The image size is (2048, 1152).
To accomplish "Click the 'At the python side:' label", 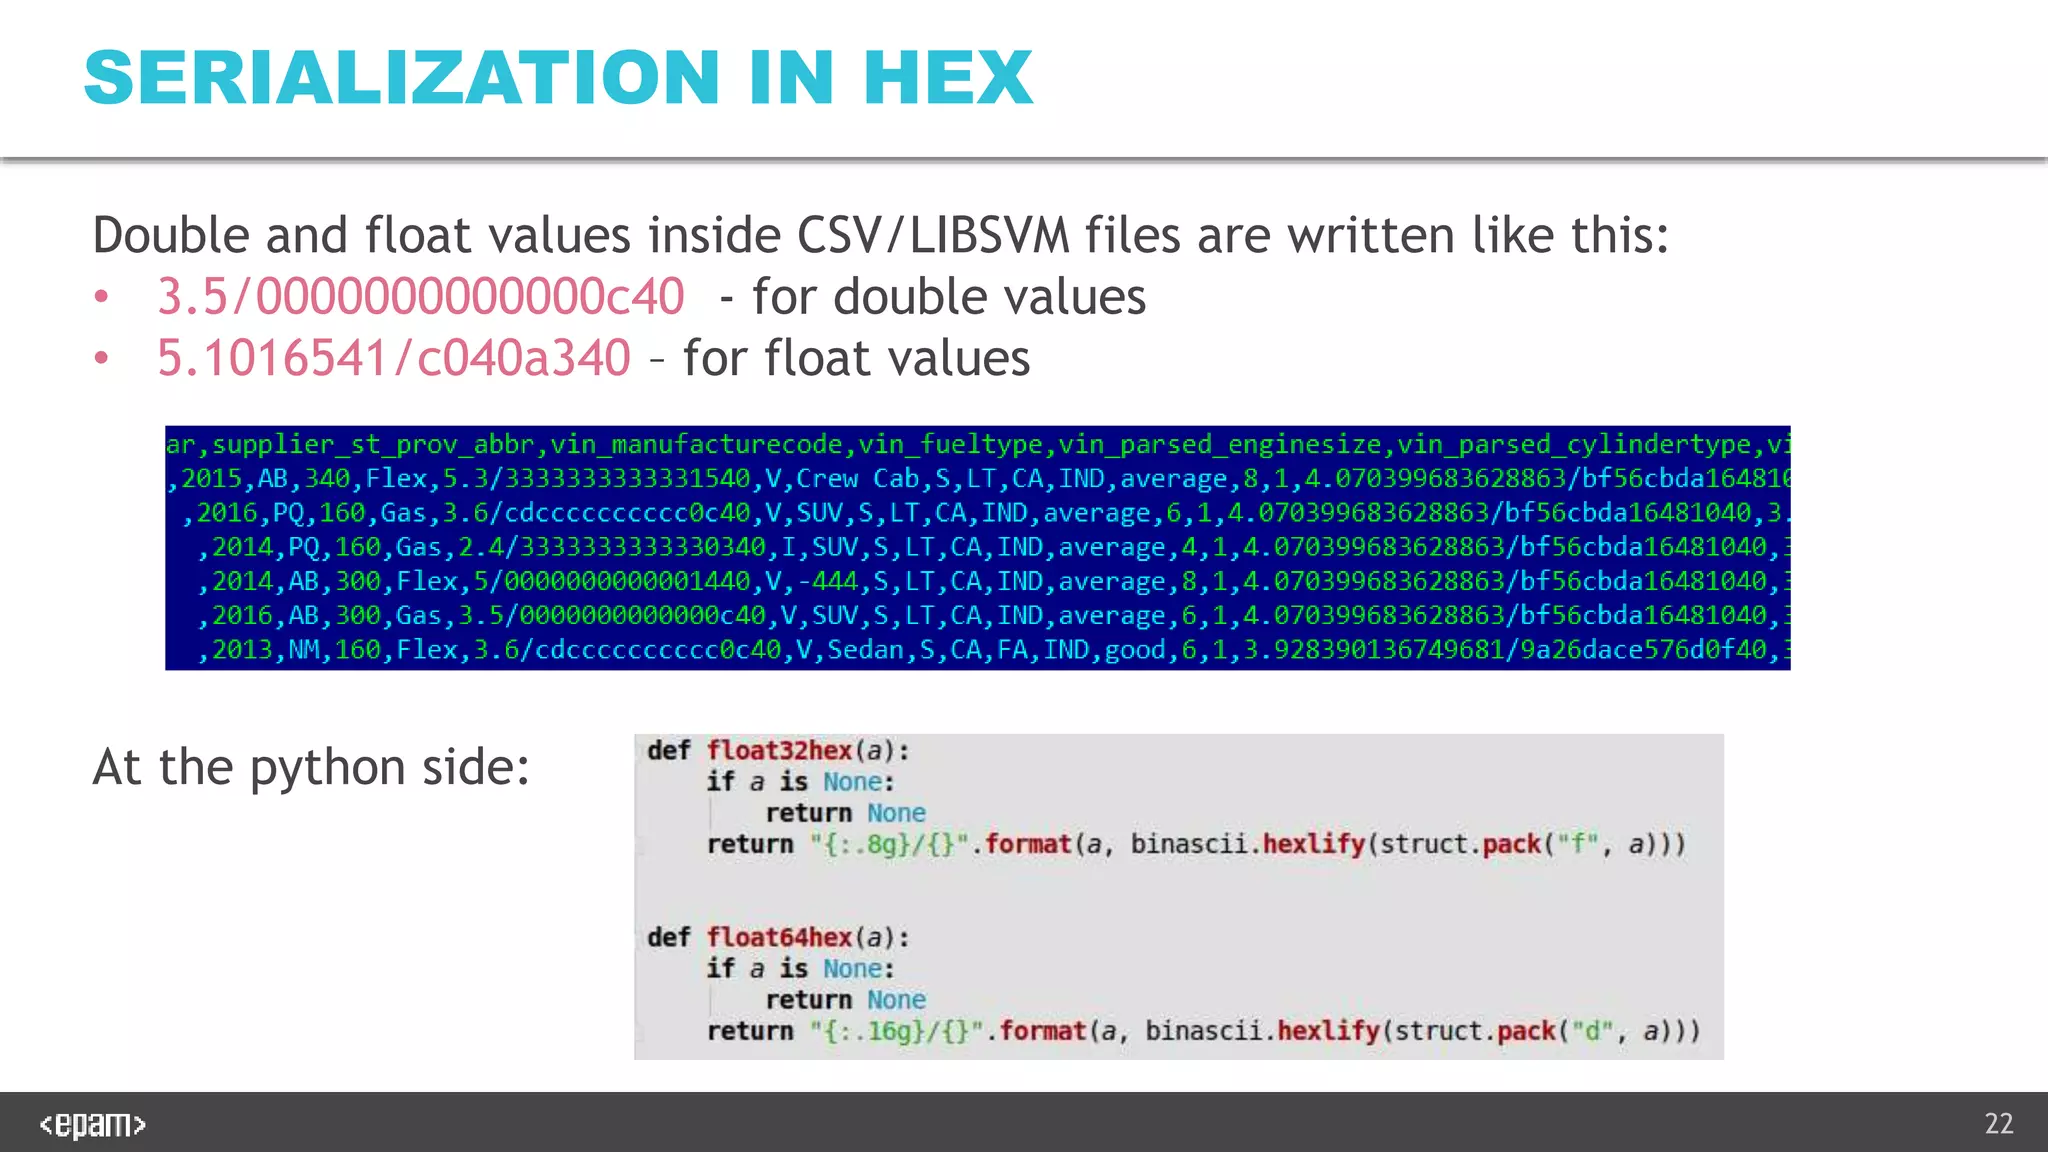I will pos(311,768).
